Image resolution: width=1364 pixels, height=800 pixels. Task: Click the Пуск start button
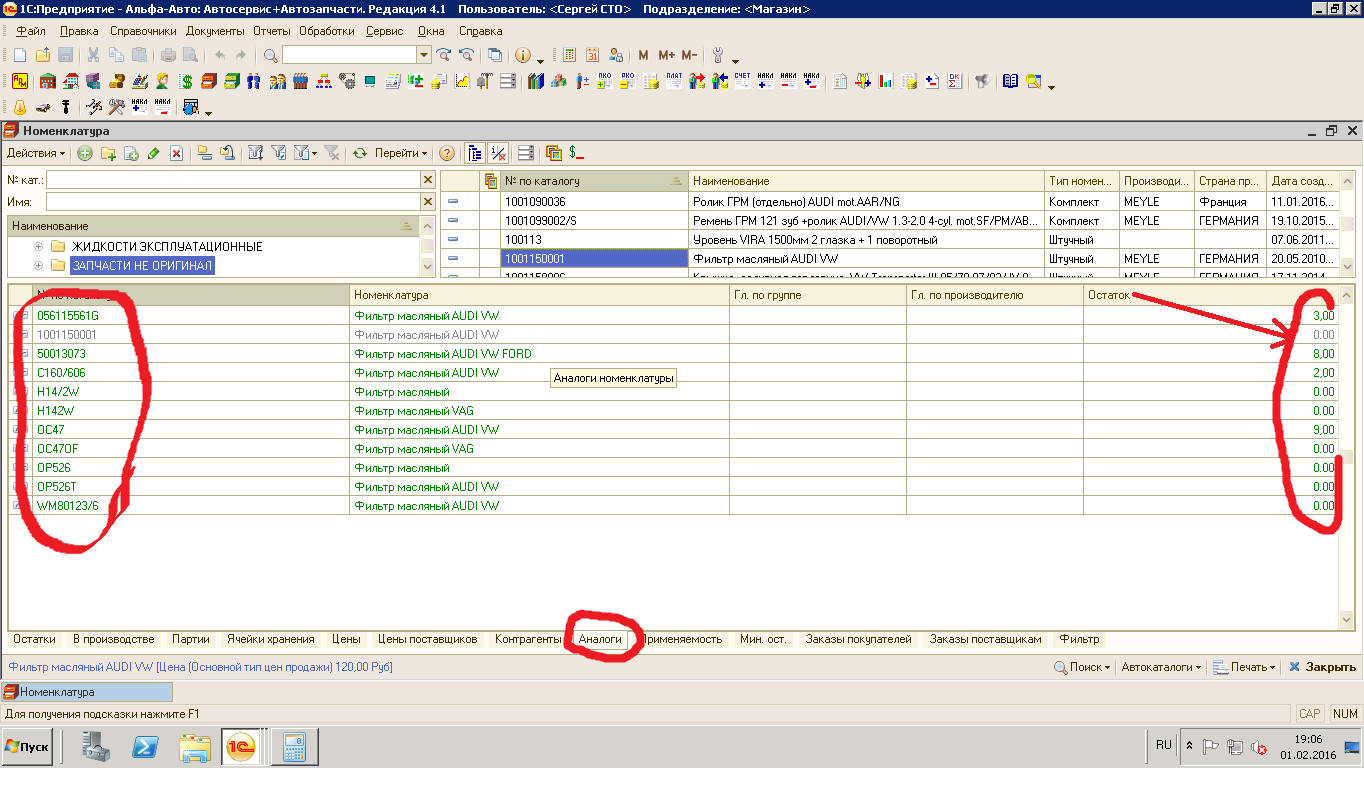pos(27,747)
